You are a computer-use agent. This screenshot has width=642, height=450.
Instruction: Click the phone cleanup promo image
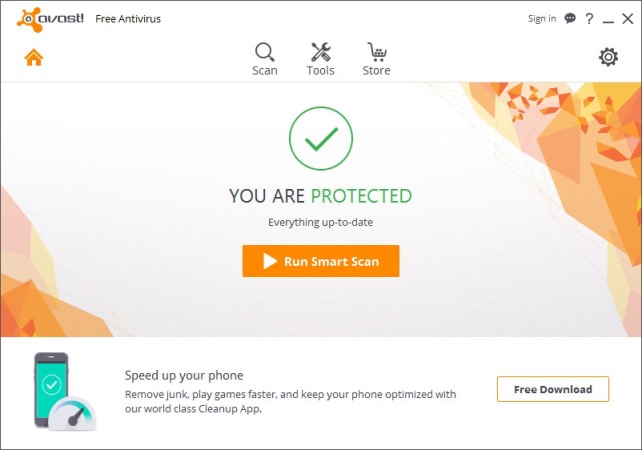pyautogui.click(x=65, y=391)
